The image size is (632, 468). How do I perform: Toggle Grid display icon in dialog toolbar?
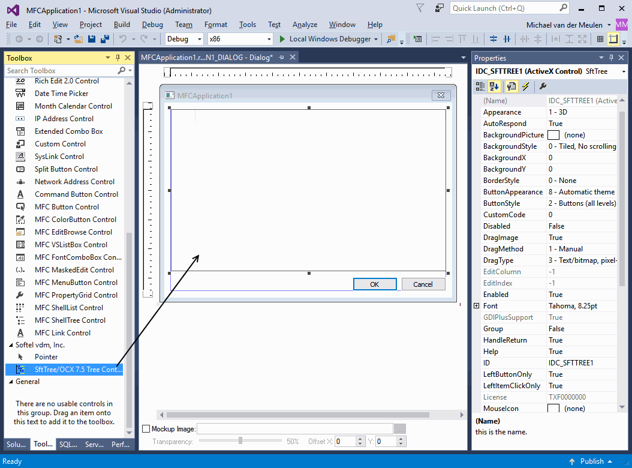point(600,39)
